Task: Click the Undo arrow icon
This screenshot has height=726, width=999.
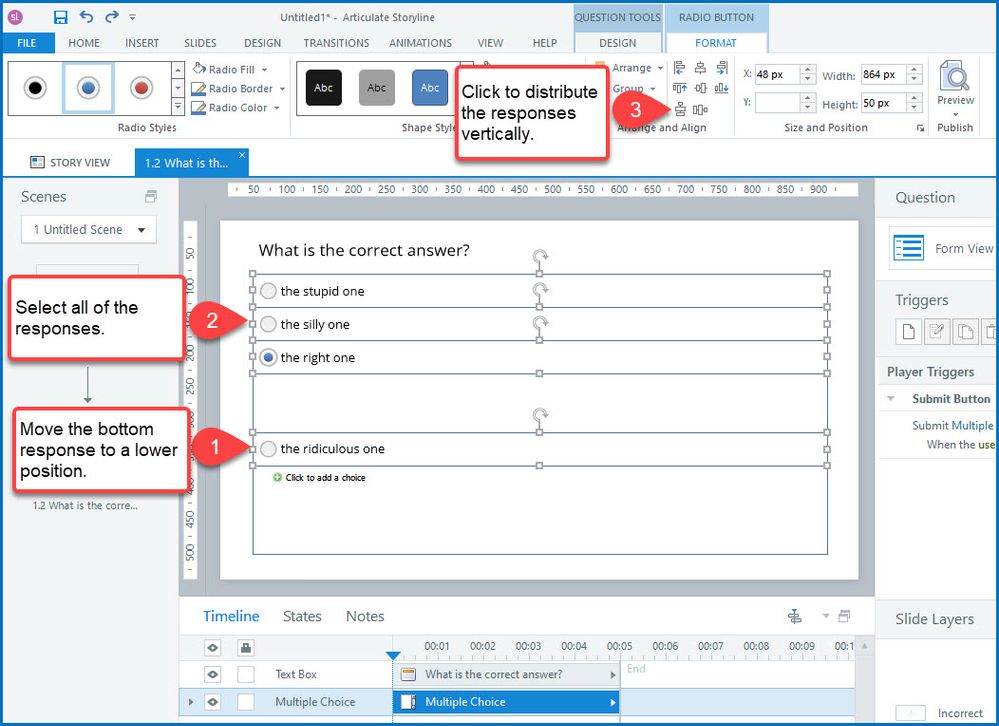Action: pyautogui.click(x=87, y=17)
